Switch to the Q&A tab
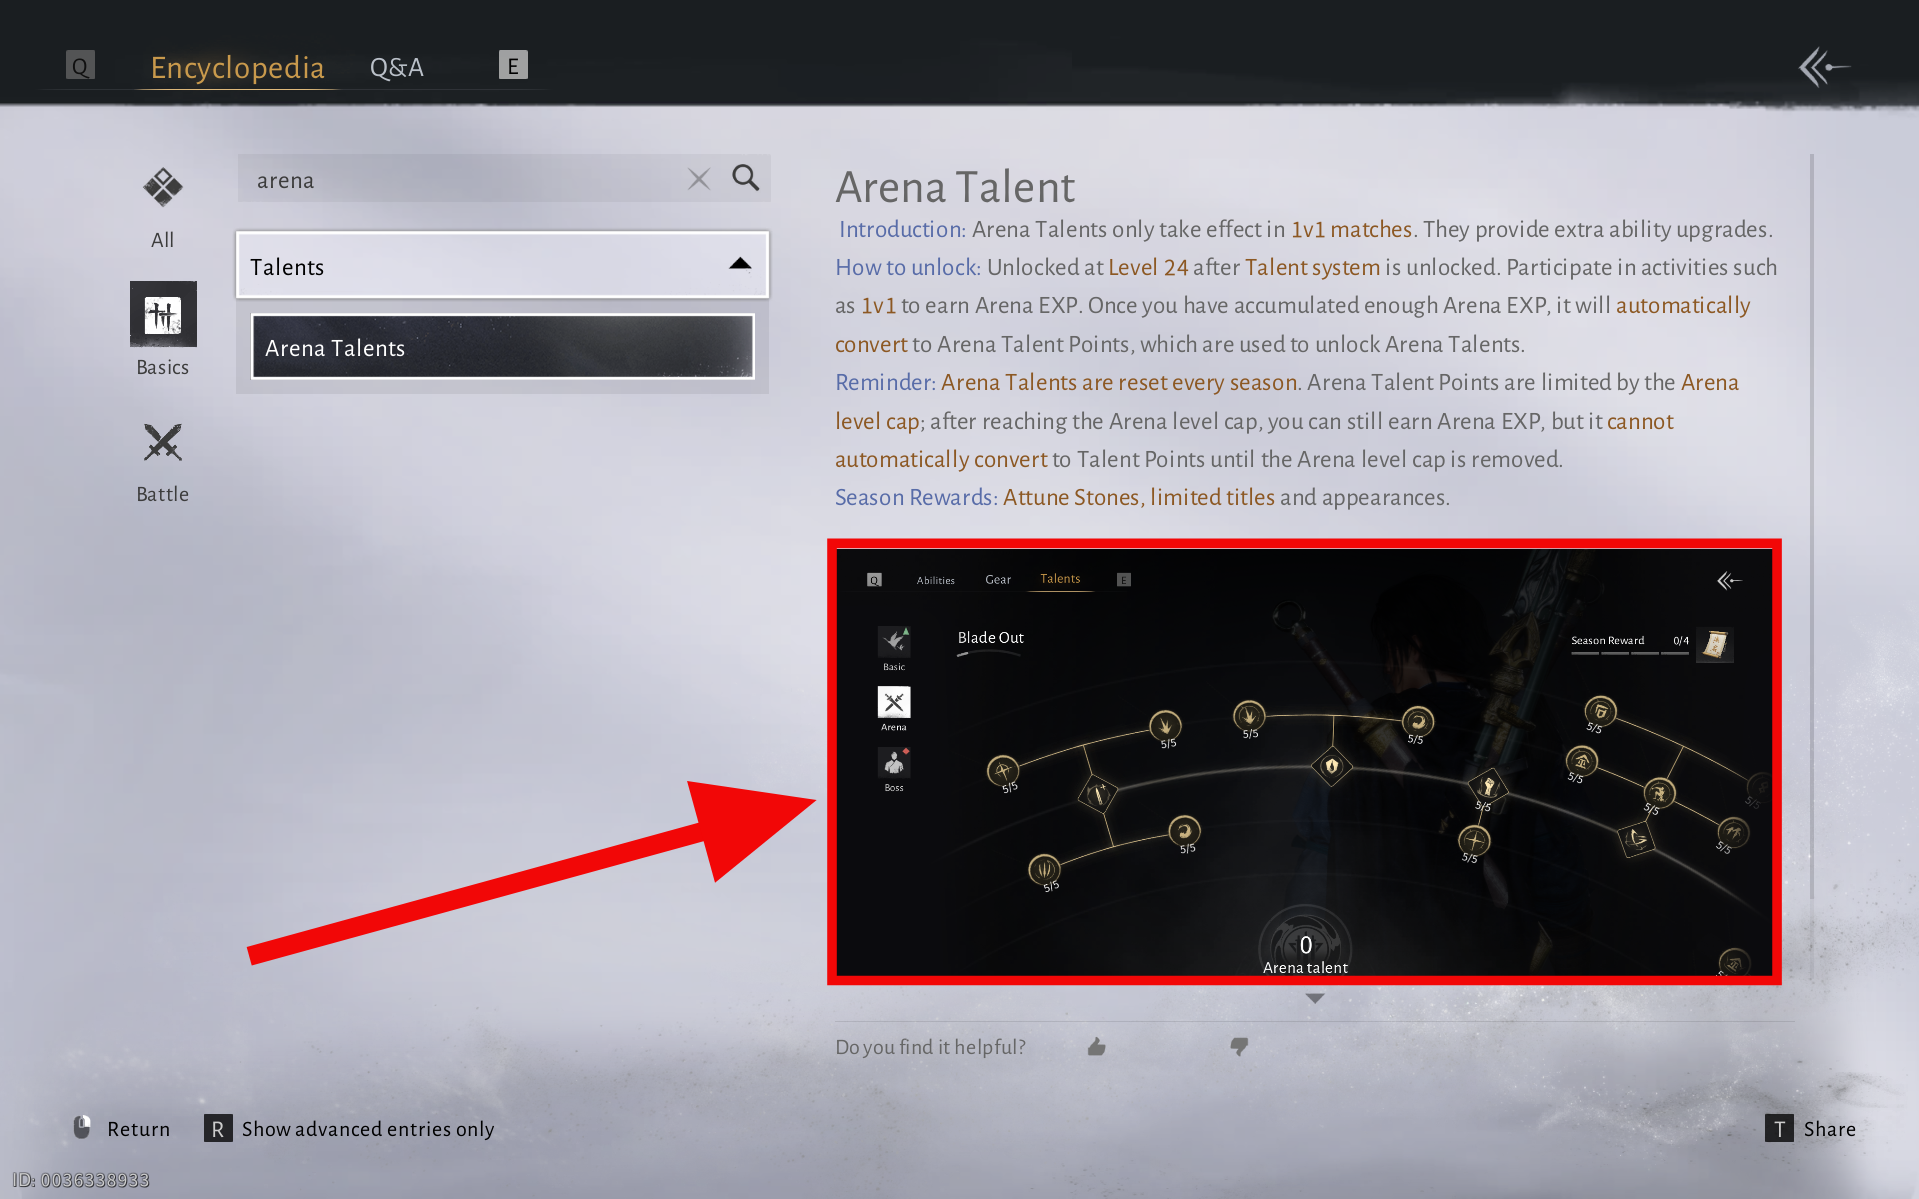 tap(396, 67)
